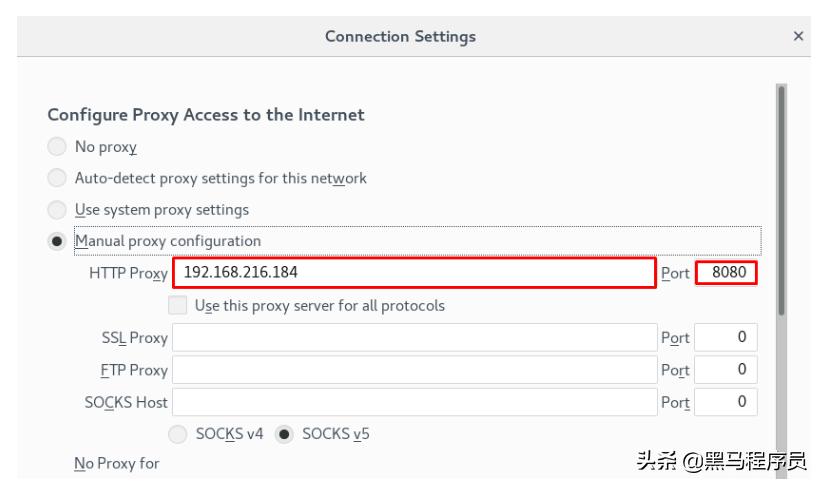Select the SOCKS v5 radio button
Screen dimensions: 821x485
click(x=284, y=435)
